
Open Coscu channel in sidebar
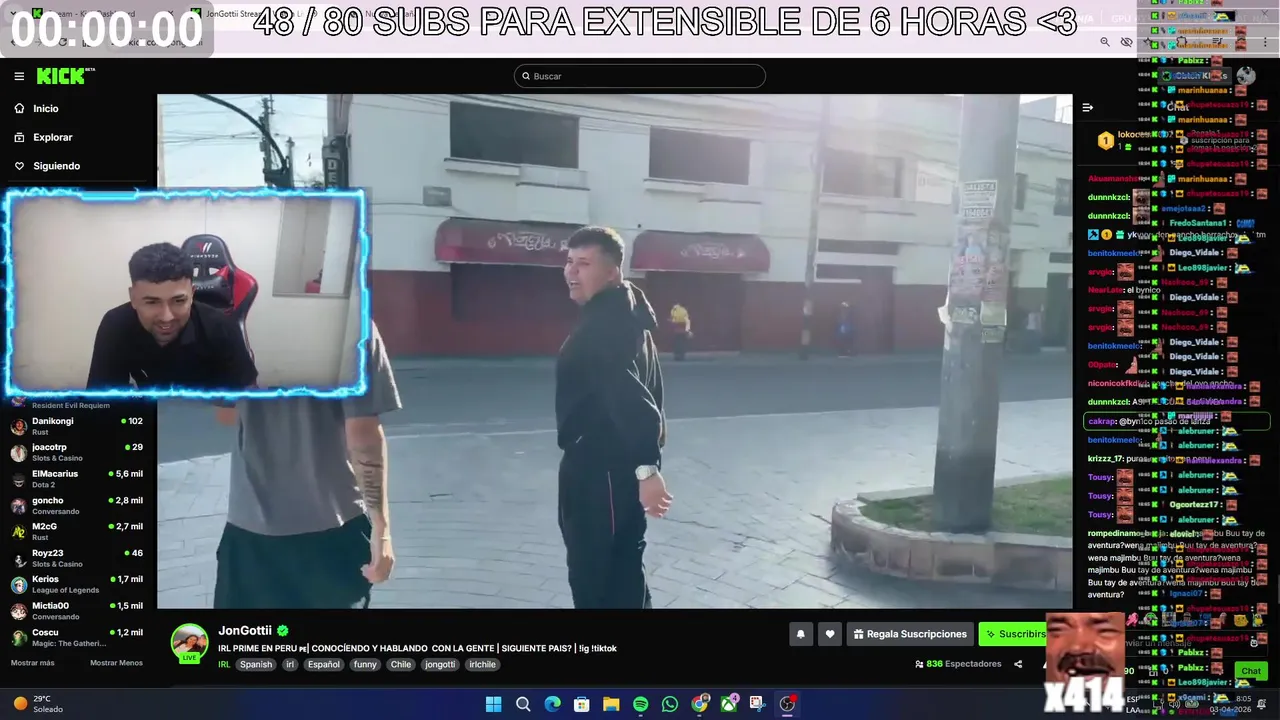click(78, 637)
